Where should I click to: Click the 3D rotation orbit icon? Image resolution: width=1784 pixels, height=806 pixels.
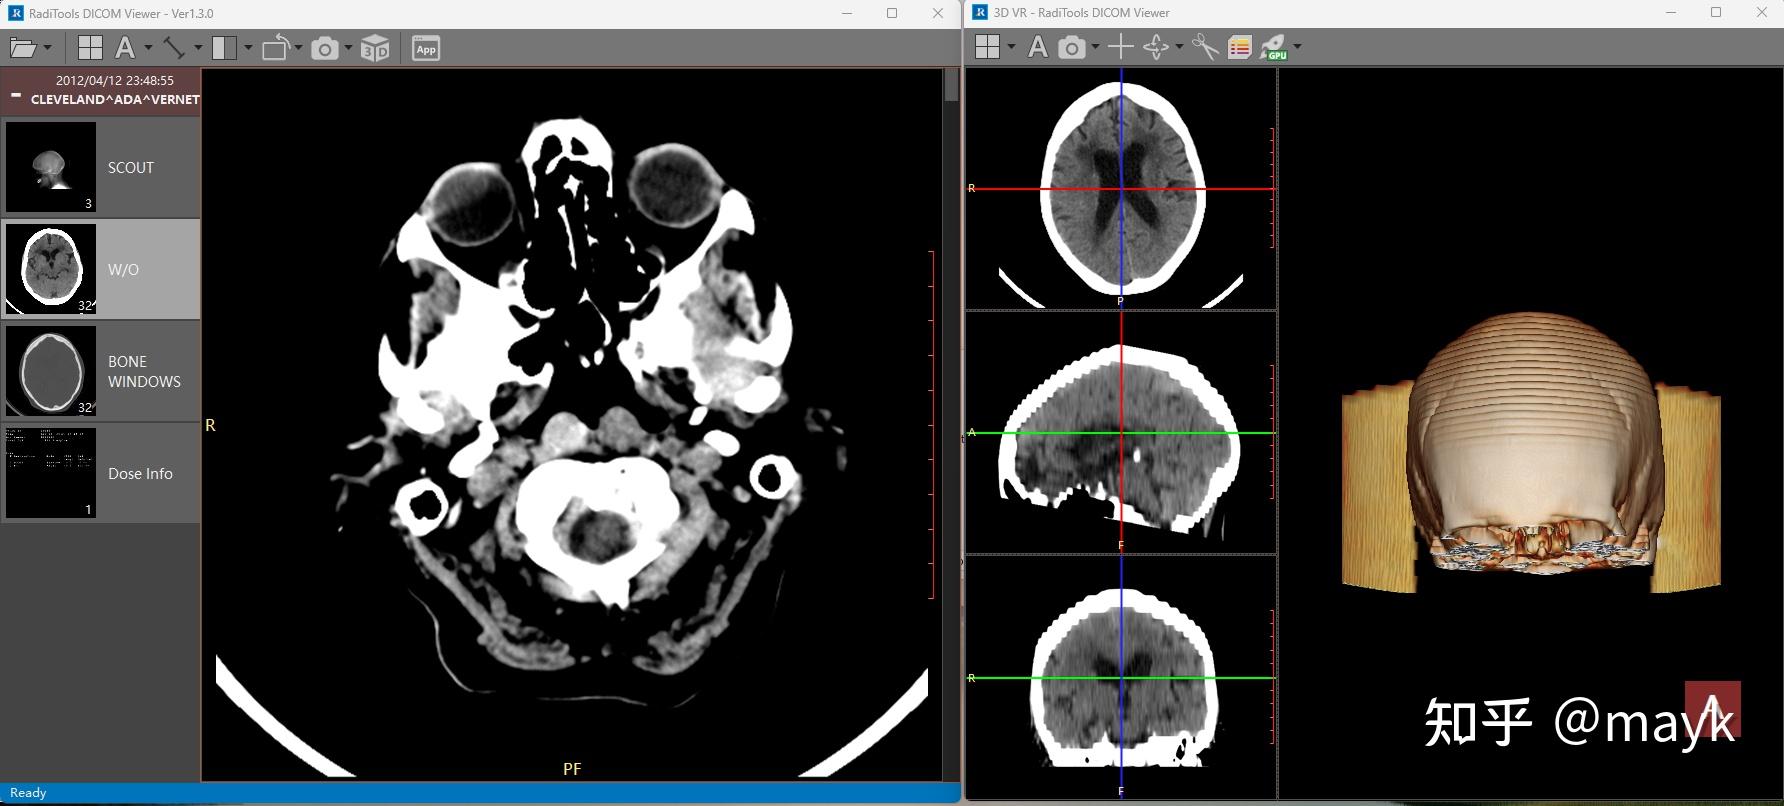[x=1156, y=46]
